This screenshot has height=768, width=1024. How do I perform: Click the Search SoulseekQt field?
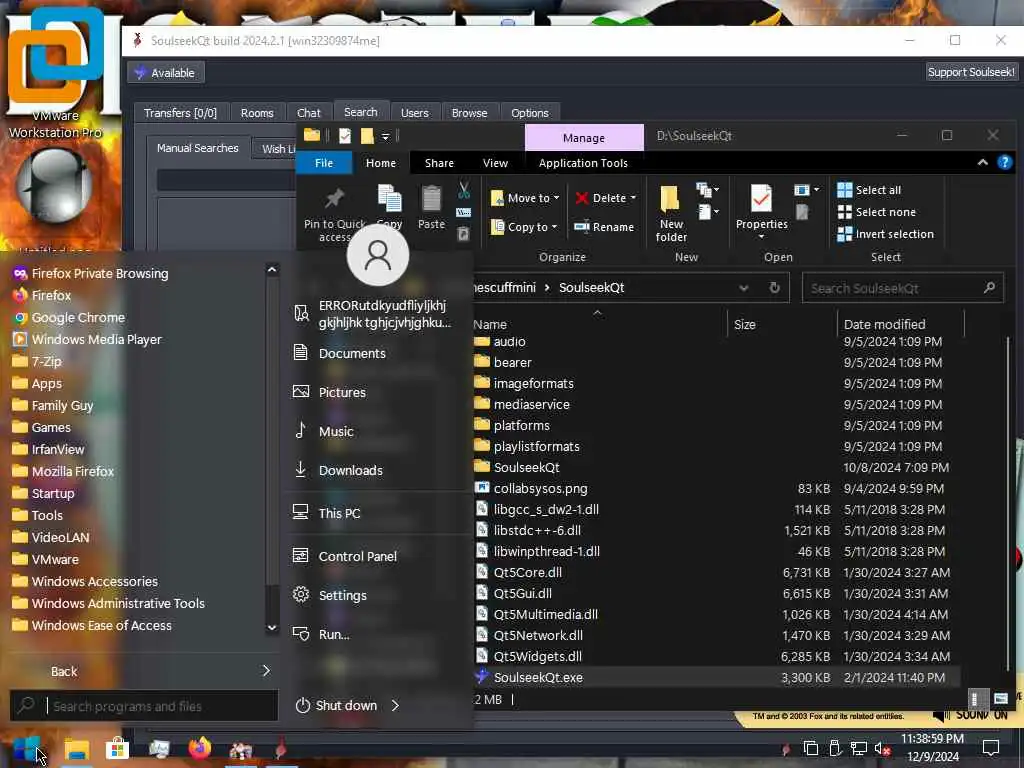902,288
